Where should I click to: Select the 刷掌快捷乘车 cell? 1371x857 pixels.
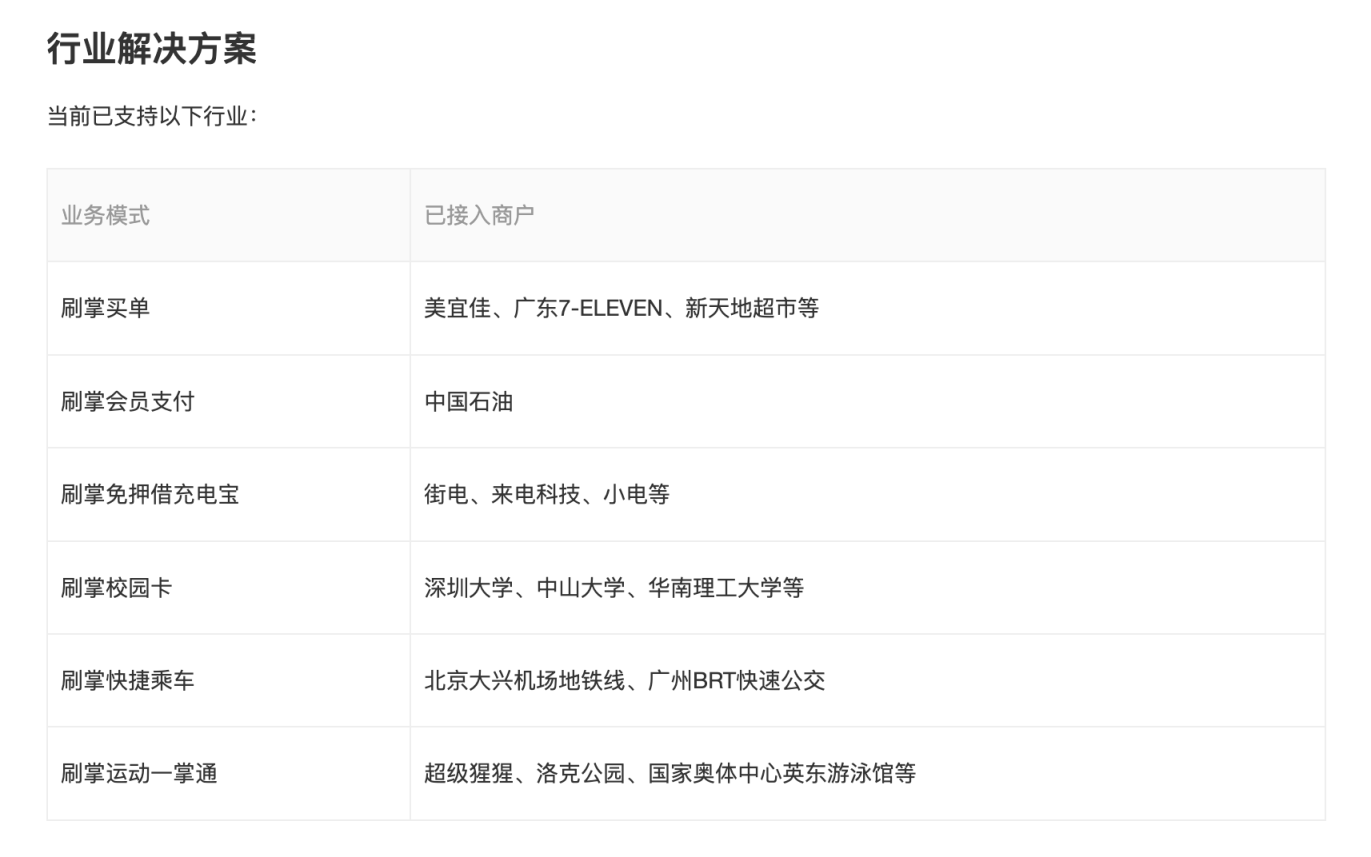coord(127,680)
